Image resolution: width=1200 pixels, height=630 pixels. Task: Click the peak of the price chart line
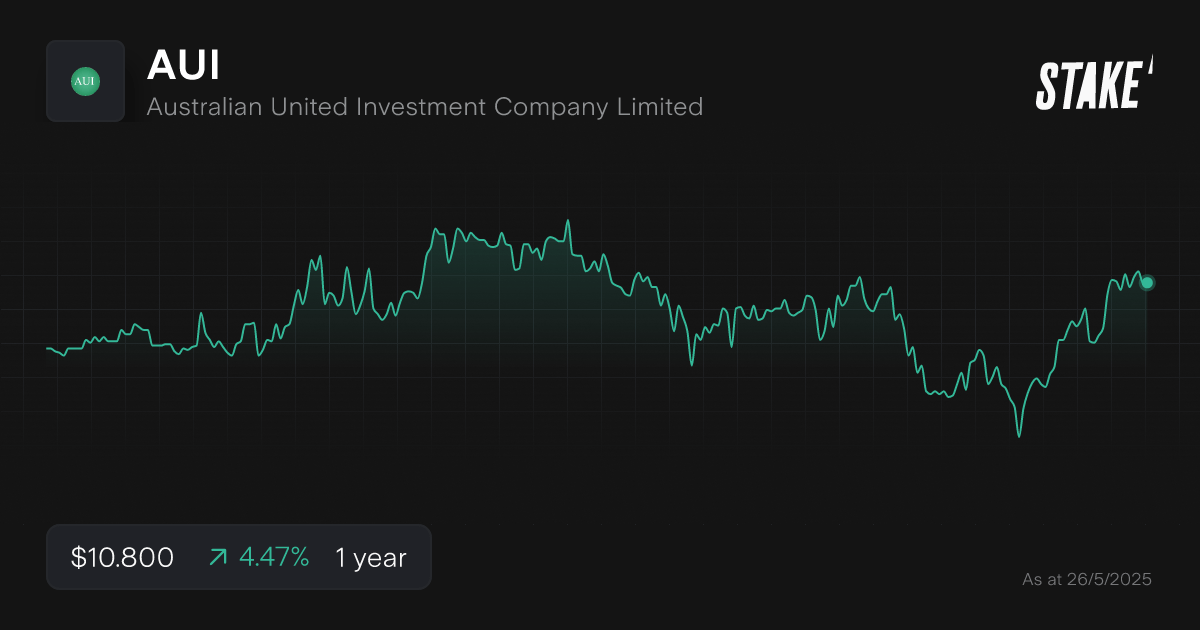point(570,218)
